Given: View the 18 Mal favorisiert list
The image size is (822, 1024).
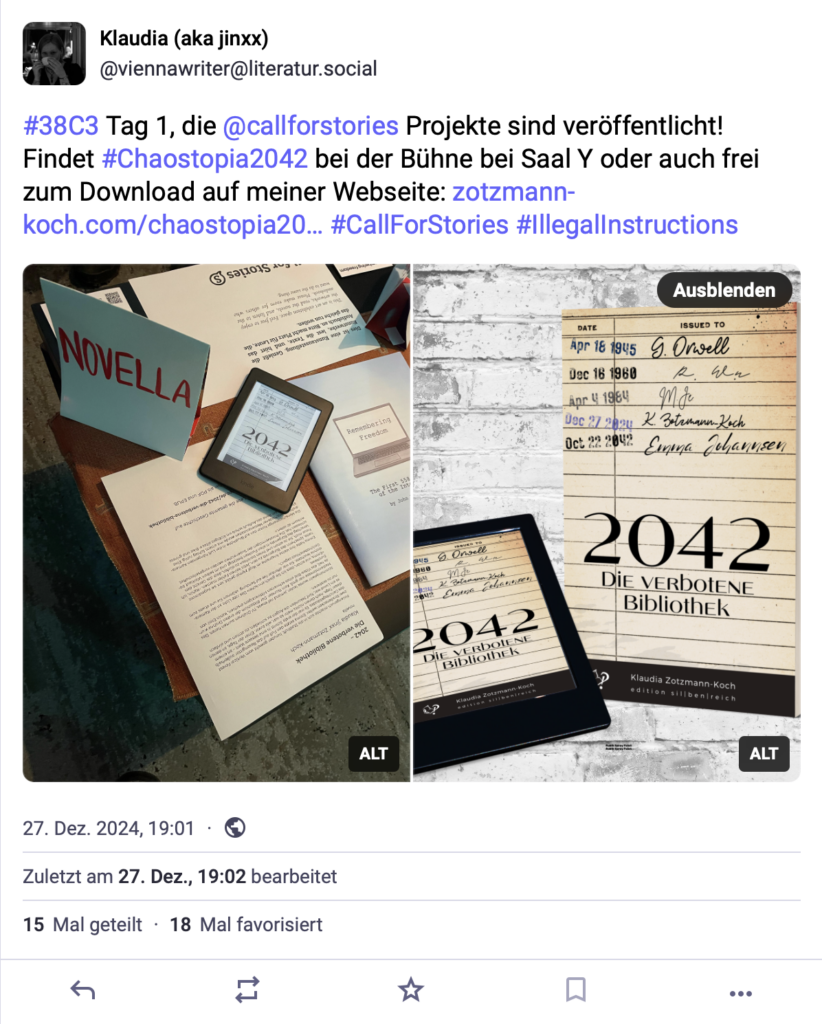Looking at the screenshot, I should (246, 924).
